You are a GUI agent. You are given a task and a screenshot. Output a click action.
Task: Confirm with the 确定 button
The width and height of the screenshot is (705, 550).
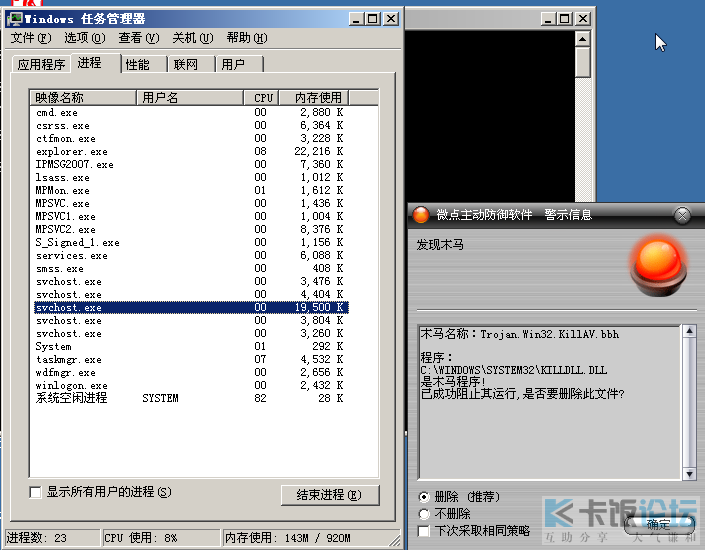tap(659, 524)
